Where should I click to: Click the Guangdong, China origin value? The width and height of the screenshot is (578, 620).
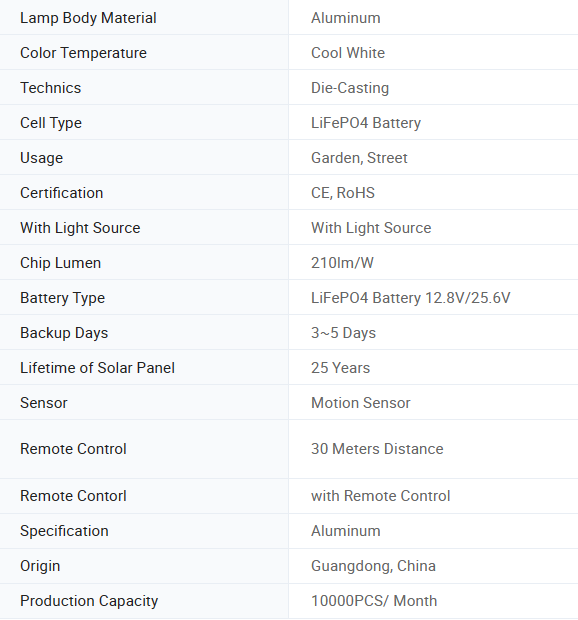click(x=373, y=566)
